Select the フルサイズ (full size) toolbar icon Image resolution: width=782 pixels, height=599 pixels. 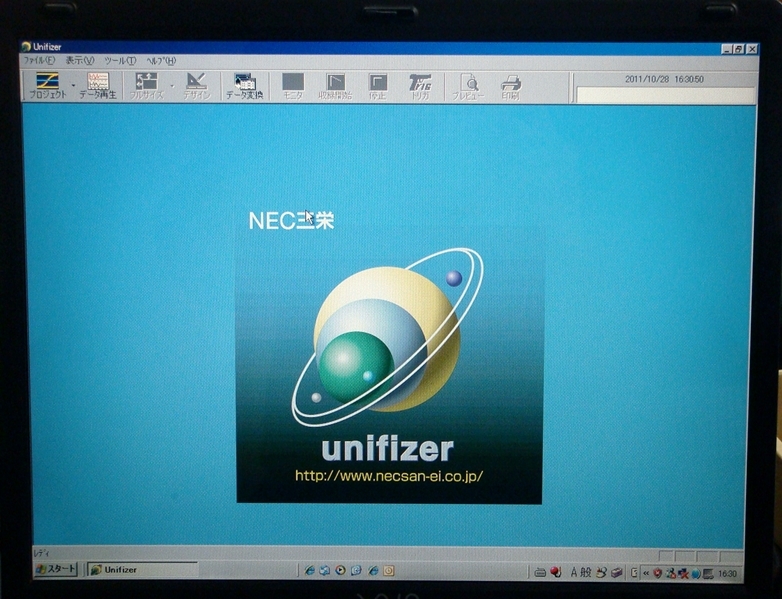[147, 86]
